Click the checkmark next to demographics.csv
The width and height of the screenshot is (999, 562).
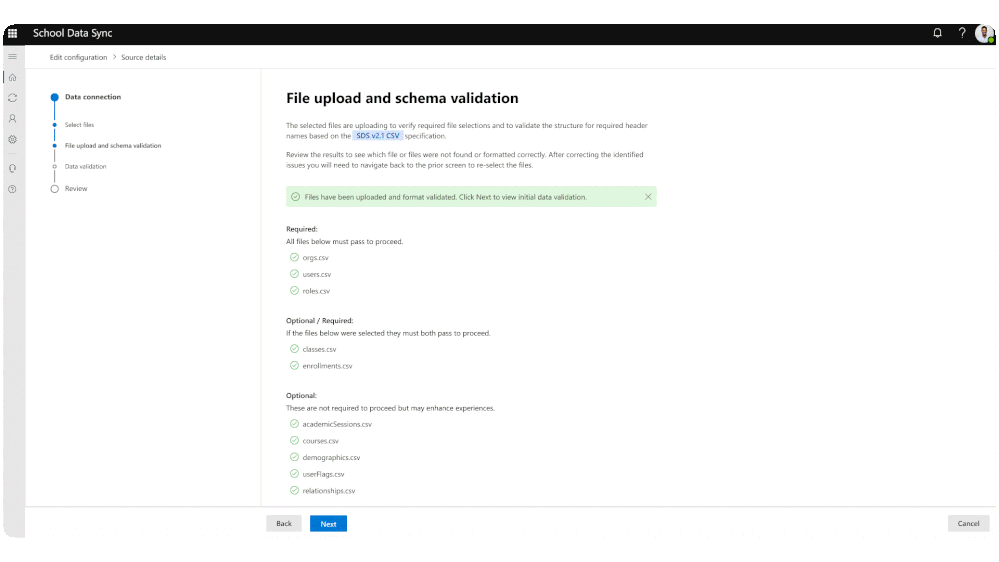pyautogui.click(x=294, y=457)
